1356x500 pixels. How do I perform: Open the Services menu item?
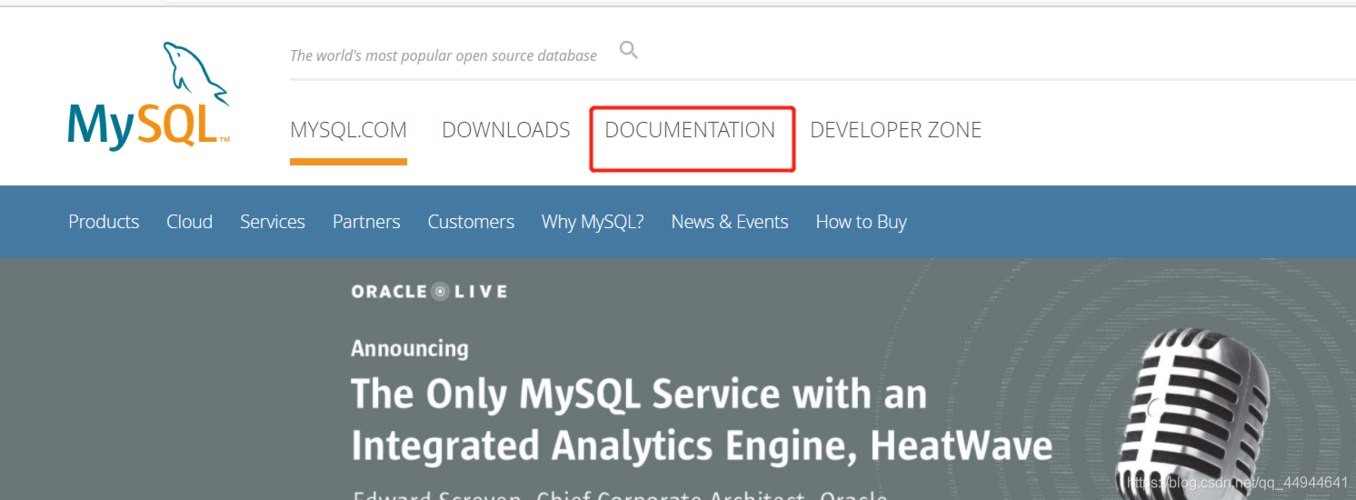(272, 222)
